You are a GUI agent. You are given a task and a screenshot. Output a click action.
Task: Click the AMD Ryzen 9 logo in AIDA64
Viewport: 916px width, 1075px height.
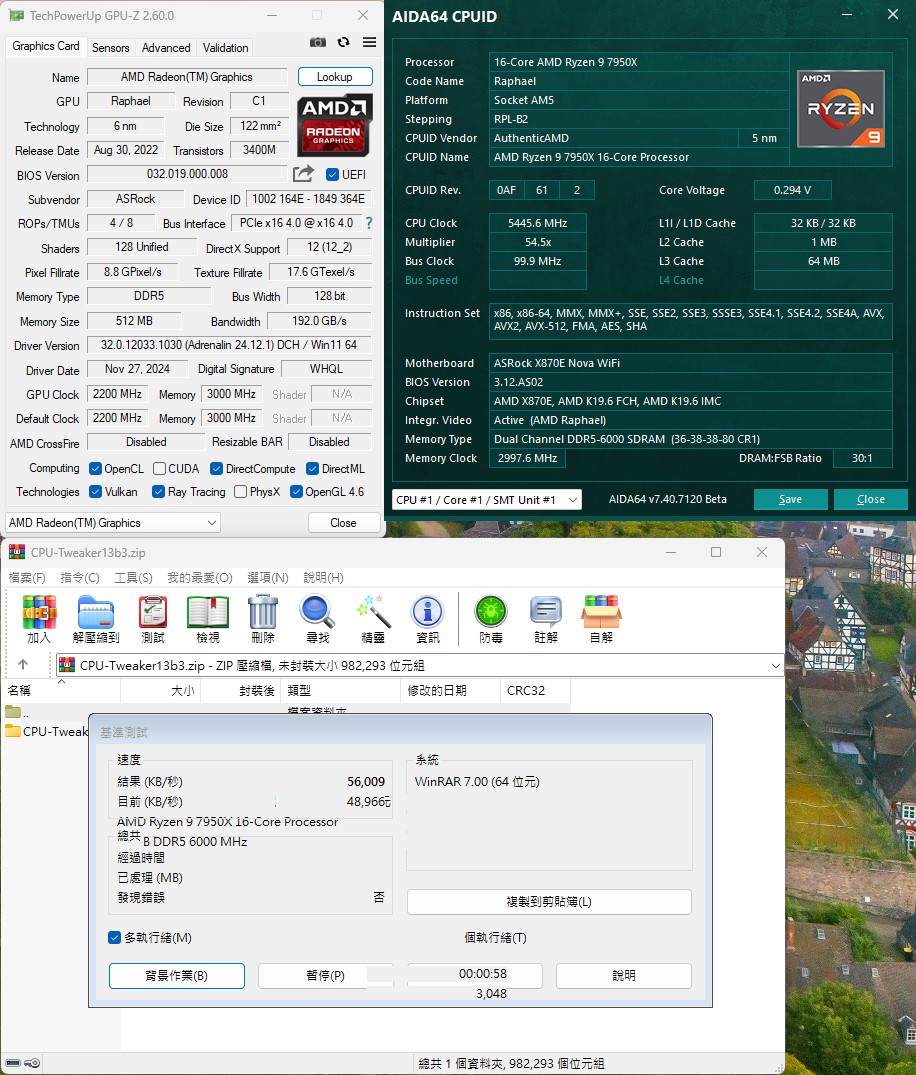(841, 108)
